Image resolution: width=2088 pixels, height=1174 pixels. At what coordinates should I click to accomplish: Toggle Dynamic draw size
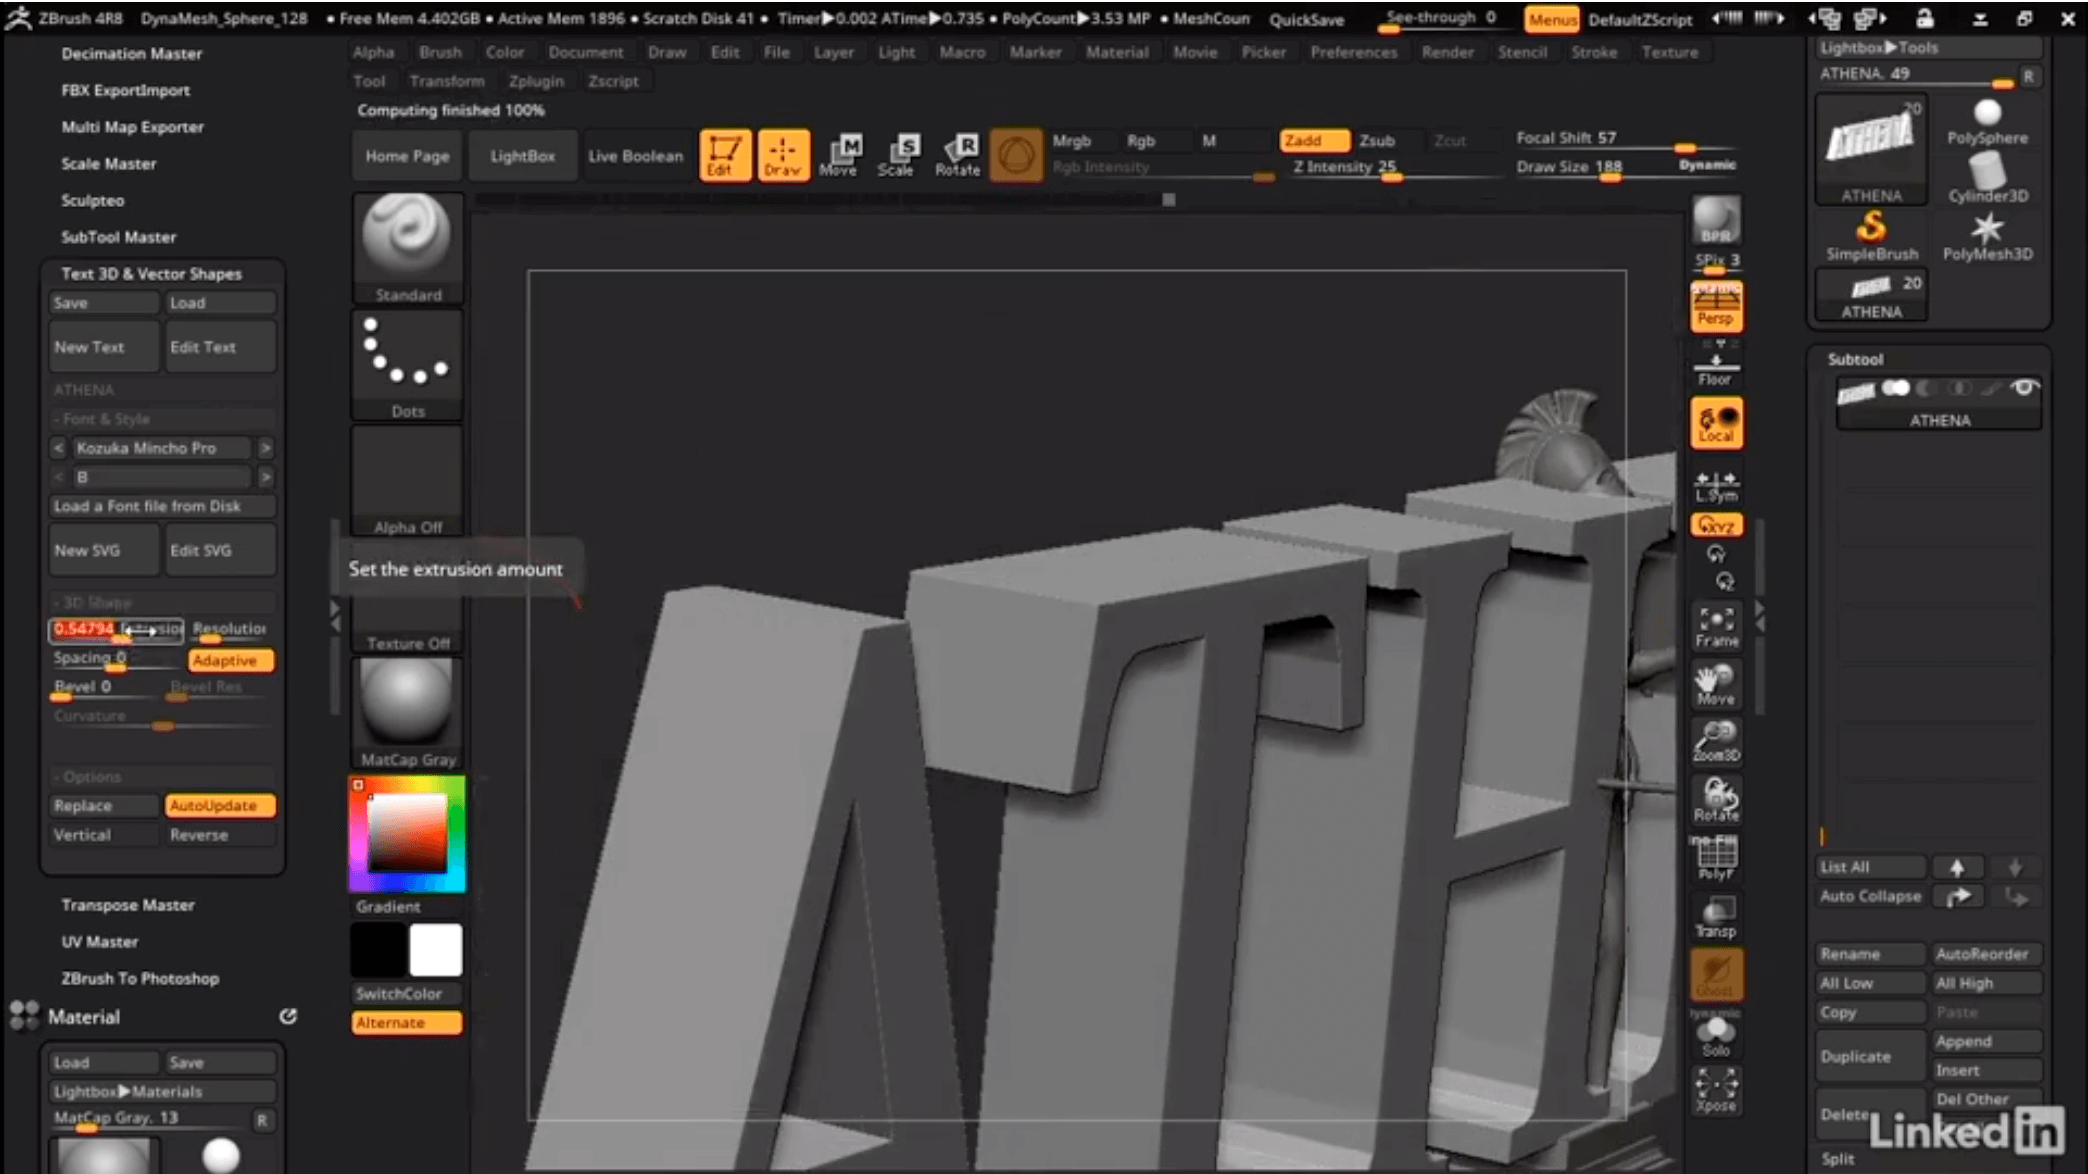pyautogui.click(x=1707, y=165)
